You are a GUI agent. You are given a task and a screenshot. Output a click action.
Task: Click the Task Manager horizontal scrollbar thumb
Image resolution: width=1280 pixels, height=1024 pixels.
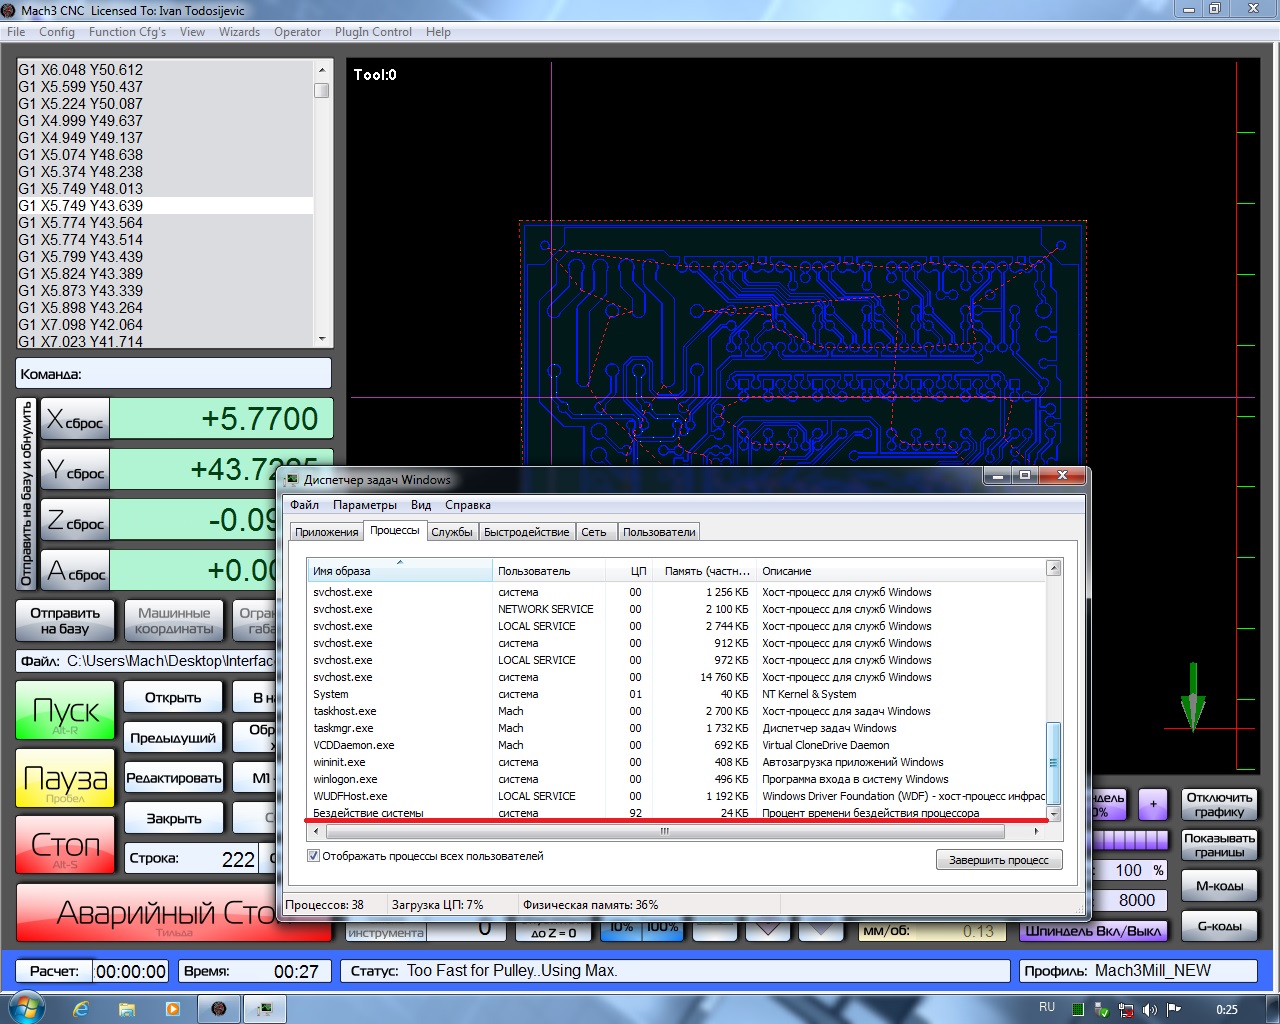pyautogui.click(x=664, y=832)
